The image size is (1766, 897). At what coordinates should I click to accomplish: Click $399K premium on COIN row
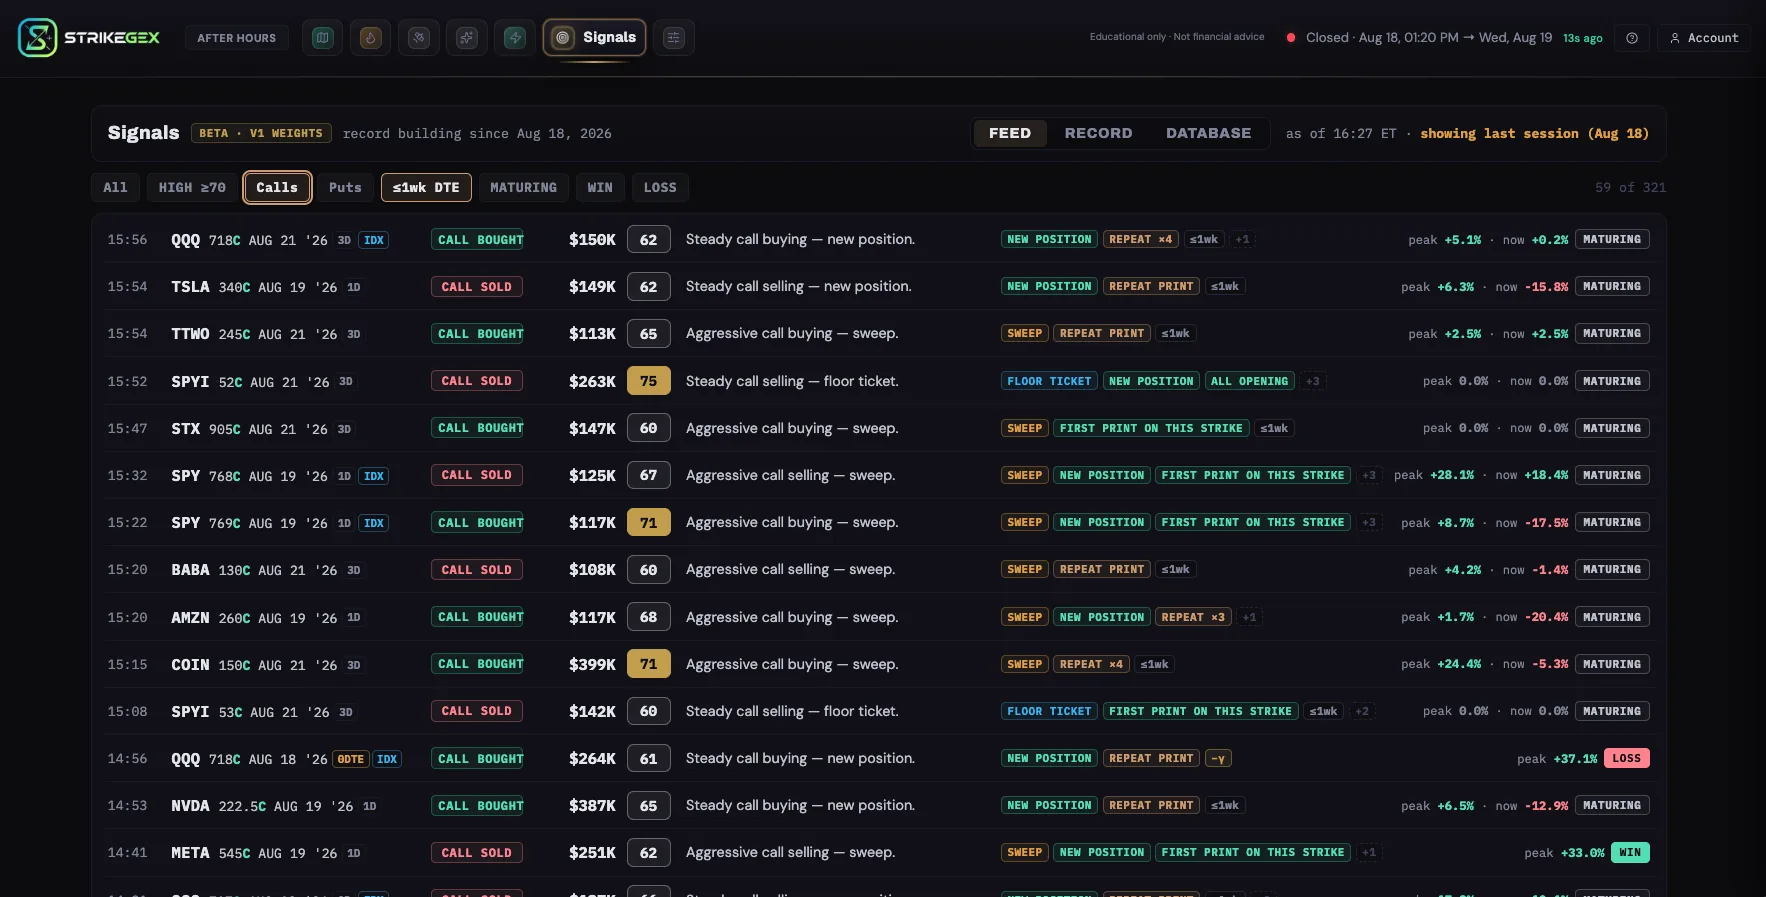click(592, 664)
